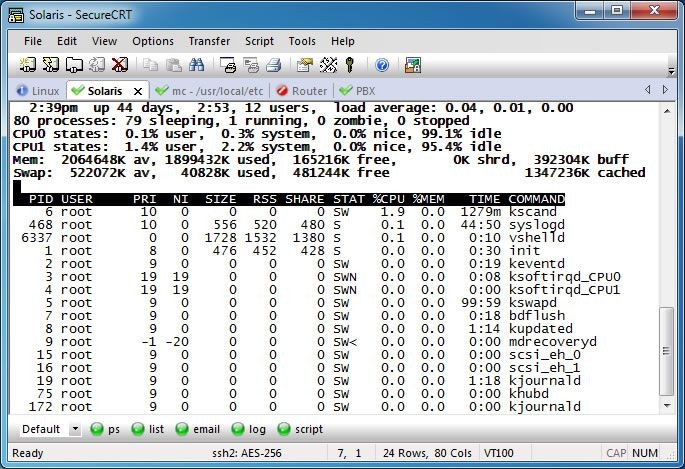
Task: Click the 'NUM' status bar indicator
Action: click(x=645, y=453)
